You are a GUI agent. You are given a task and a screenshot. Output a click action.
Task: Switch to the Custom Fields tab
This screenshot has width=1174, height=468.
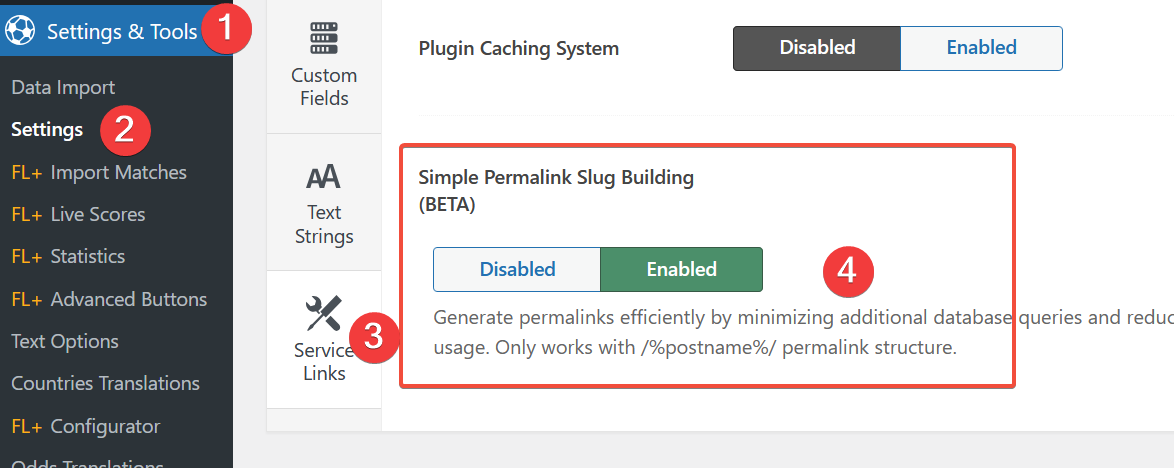point(324,66)
